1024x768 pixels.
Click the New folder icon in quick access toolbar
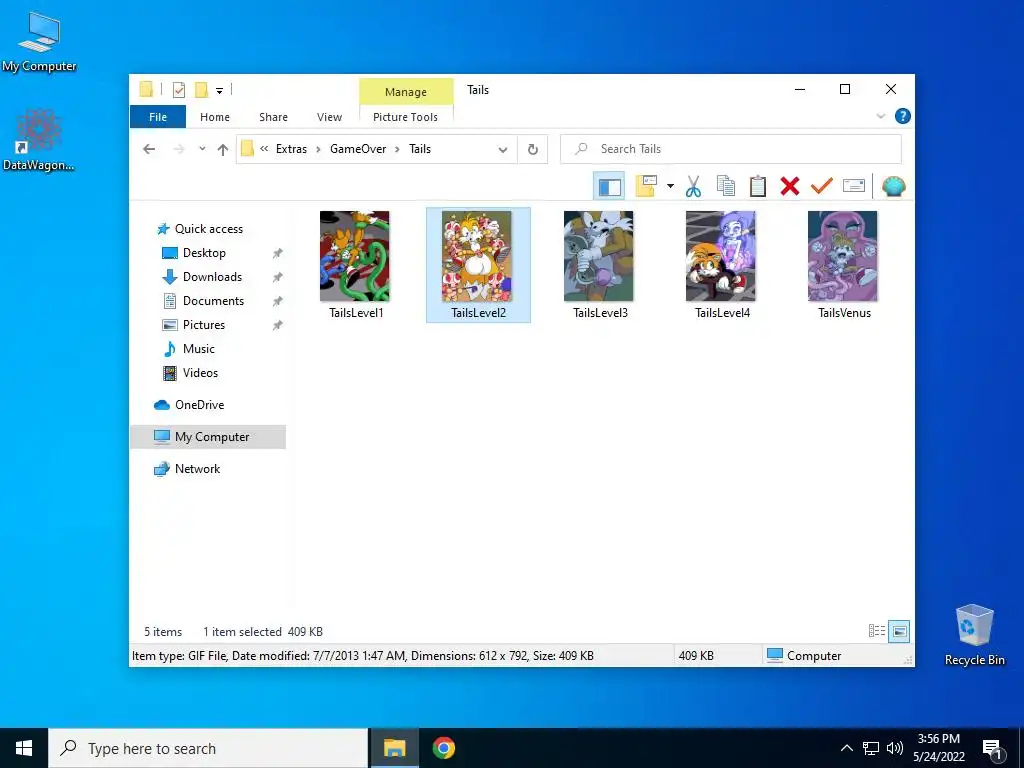point(202,89)
